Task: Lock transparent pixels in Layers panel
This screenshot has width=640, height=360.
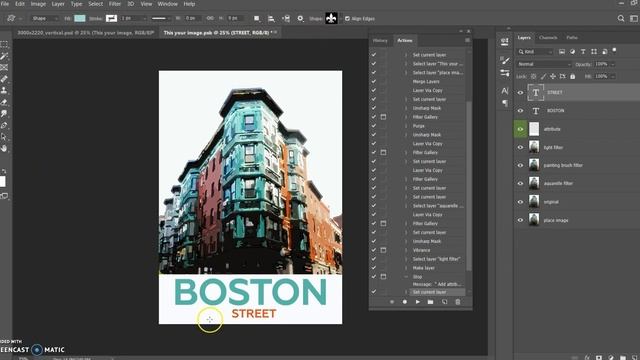Action: click(x=533, y=76)
